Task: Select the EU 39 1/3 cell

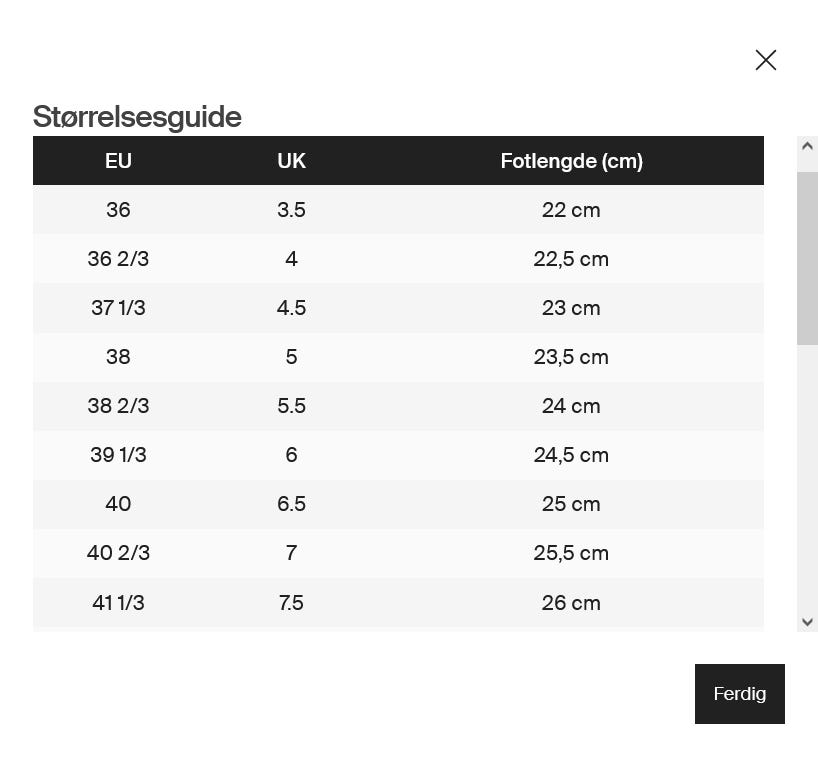Action: (x=118, y=455)
